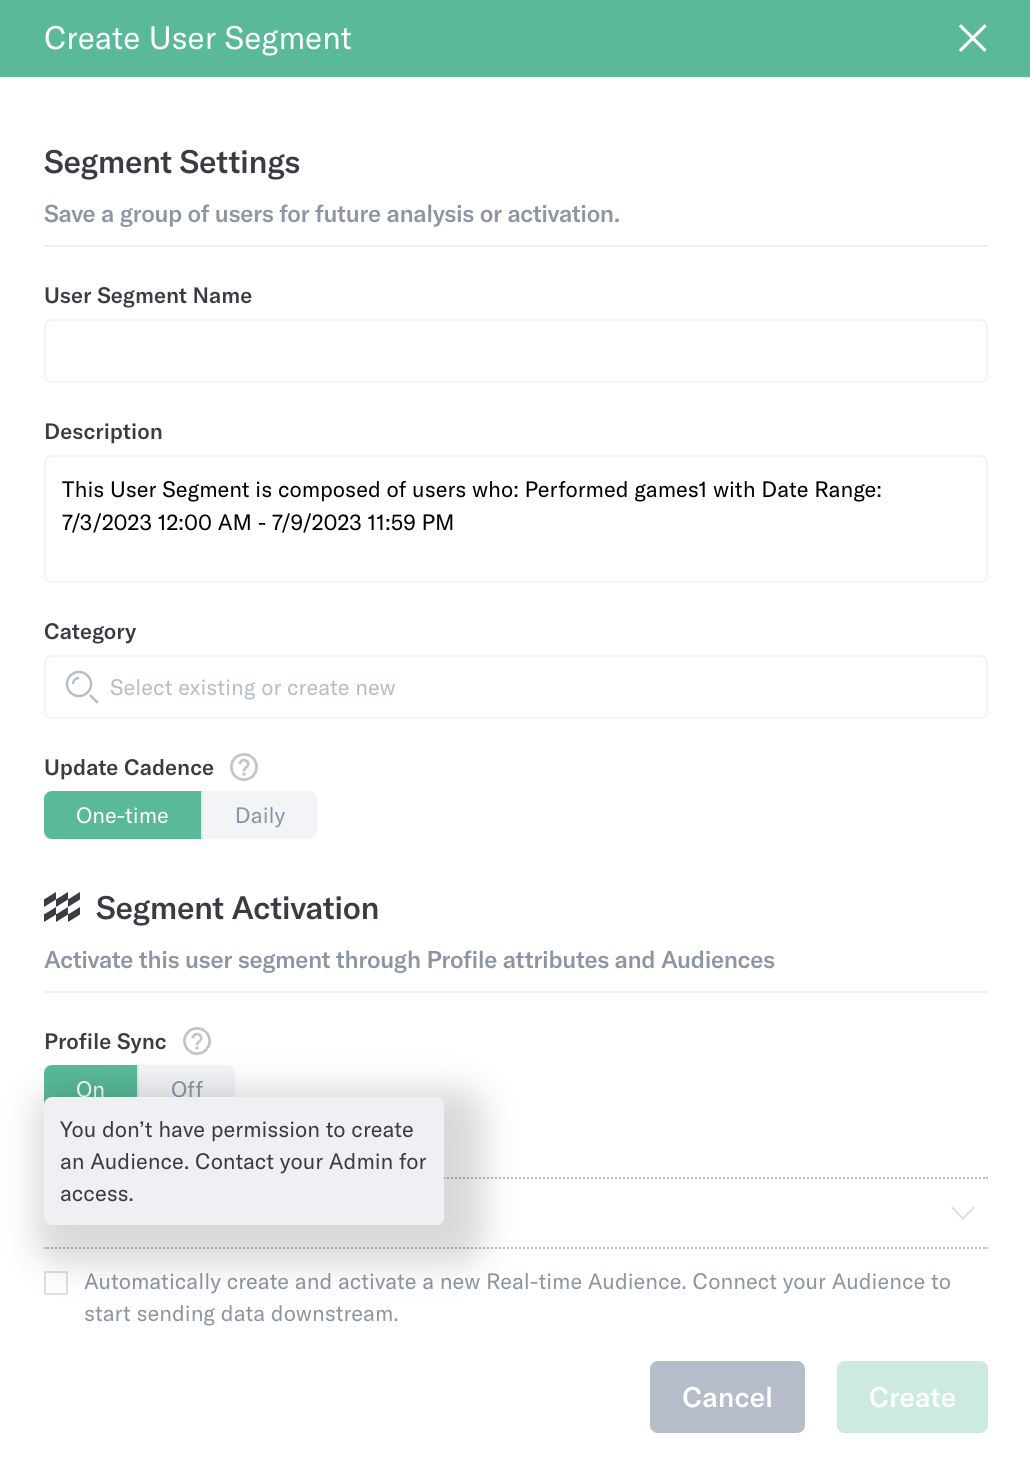Click the permission warning tooltip
The height and width of the screenshot is (1484, 1030).
pyautogui.click(x=244, y=1161)
